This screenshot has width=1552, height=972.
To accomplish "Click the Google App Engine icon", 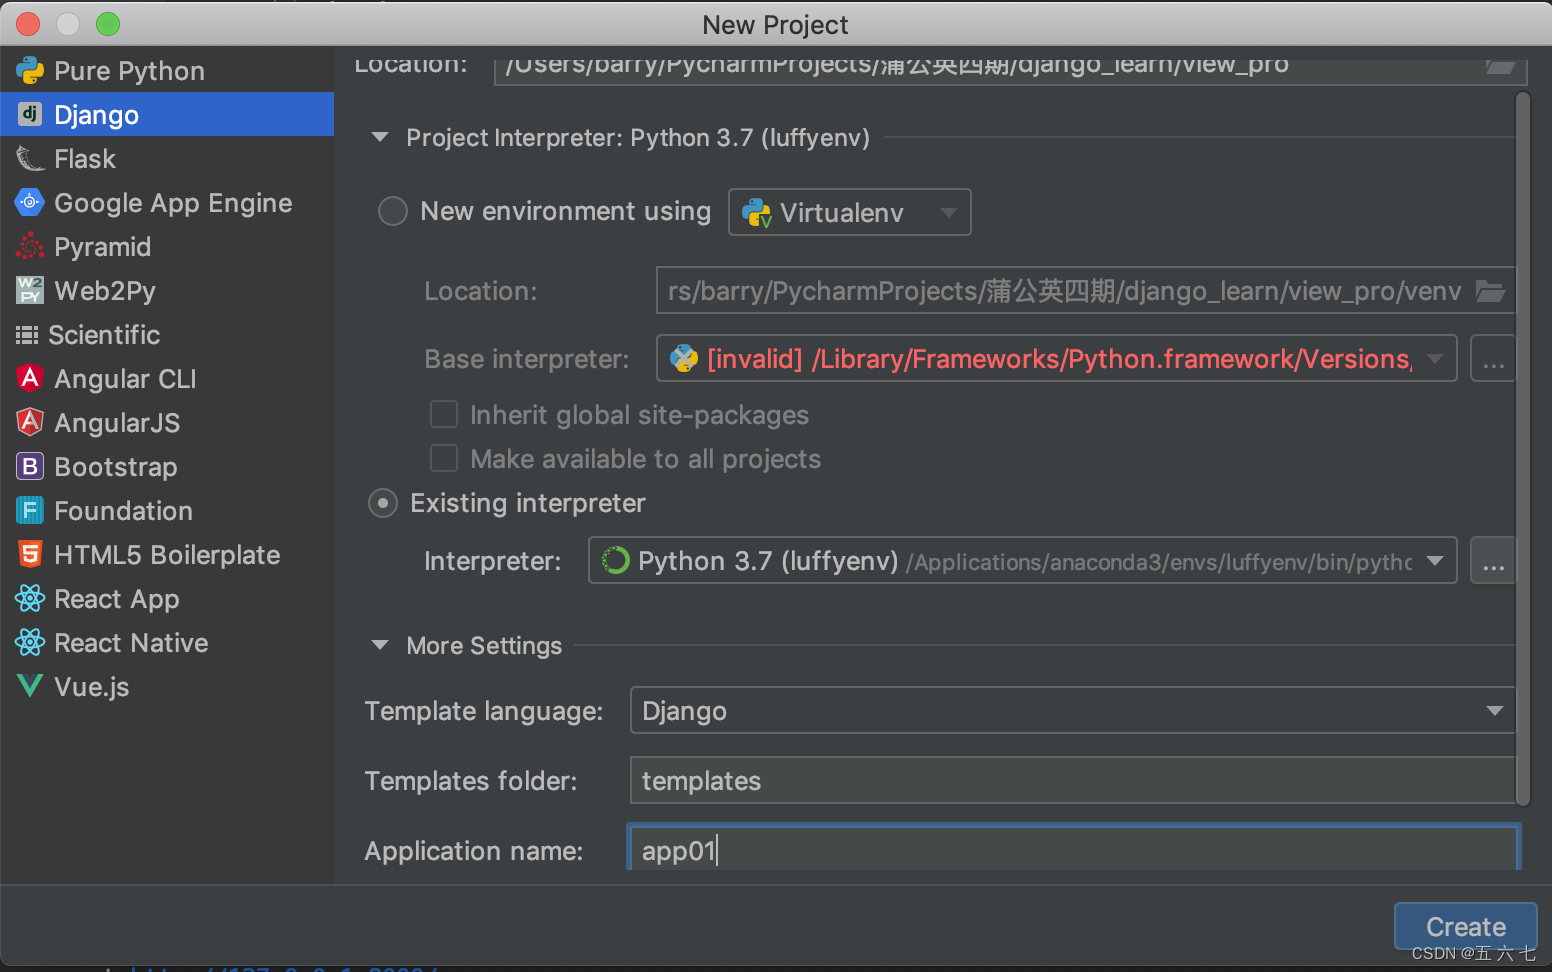I will pyautogui.click(x=30, y=202).
